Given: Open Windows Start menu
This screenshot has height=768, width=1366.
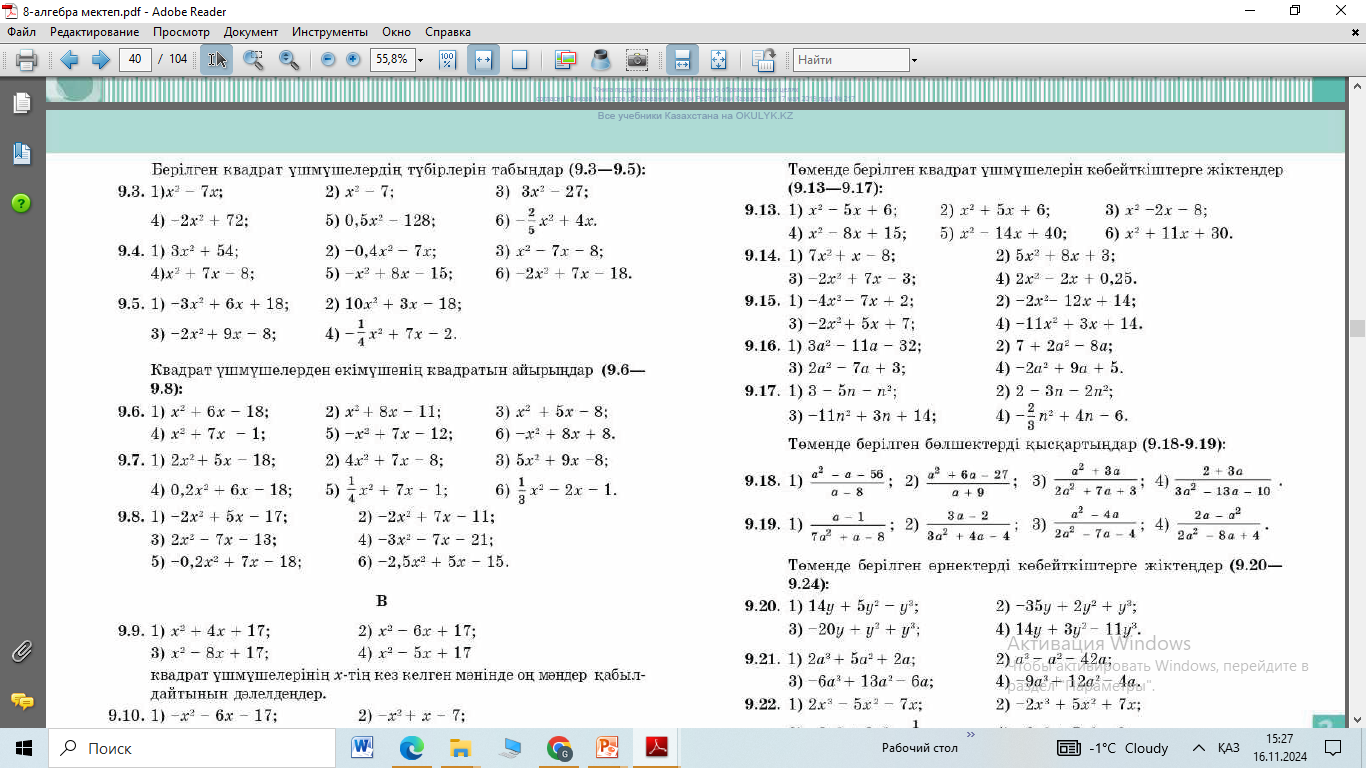Looking at the screenshot, I should [24, 748].
